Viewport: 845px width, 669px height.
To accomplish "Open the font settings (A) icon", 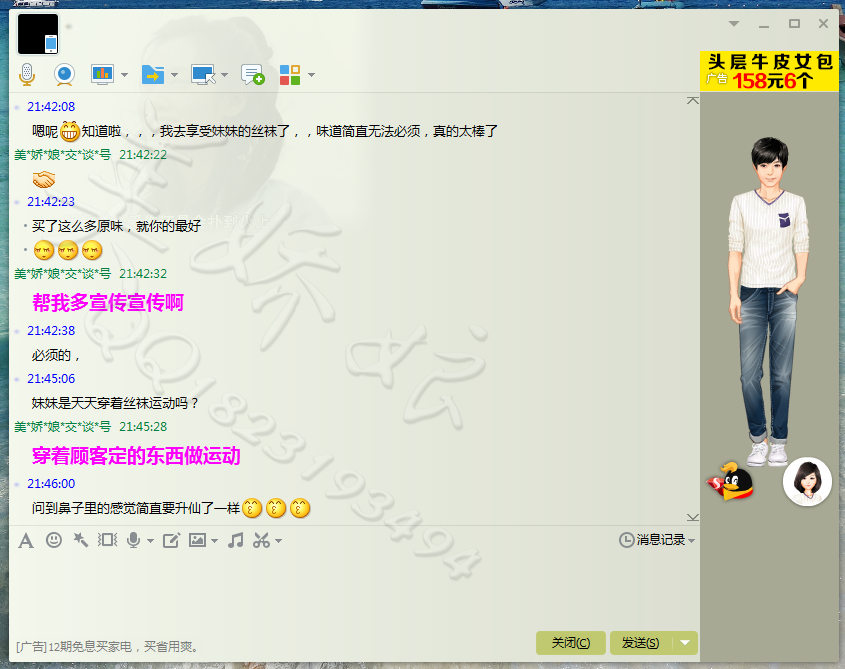I will [x=26, y=540].
